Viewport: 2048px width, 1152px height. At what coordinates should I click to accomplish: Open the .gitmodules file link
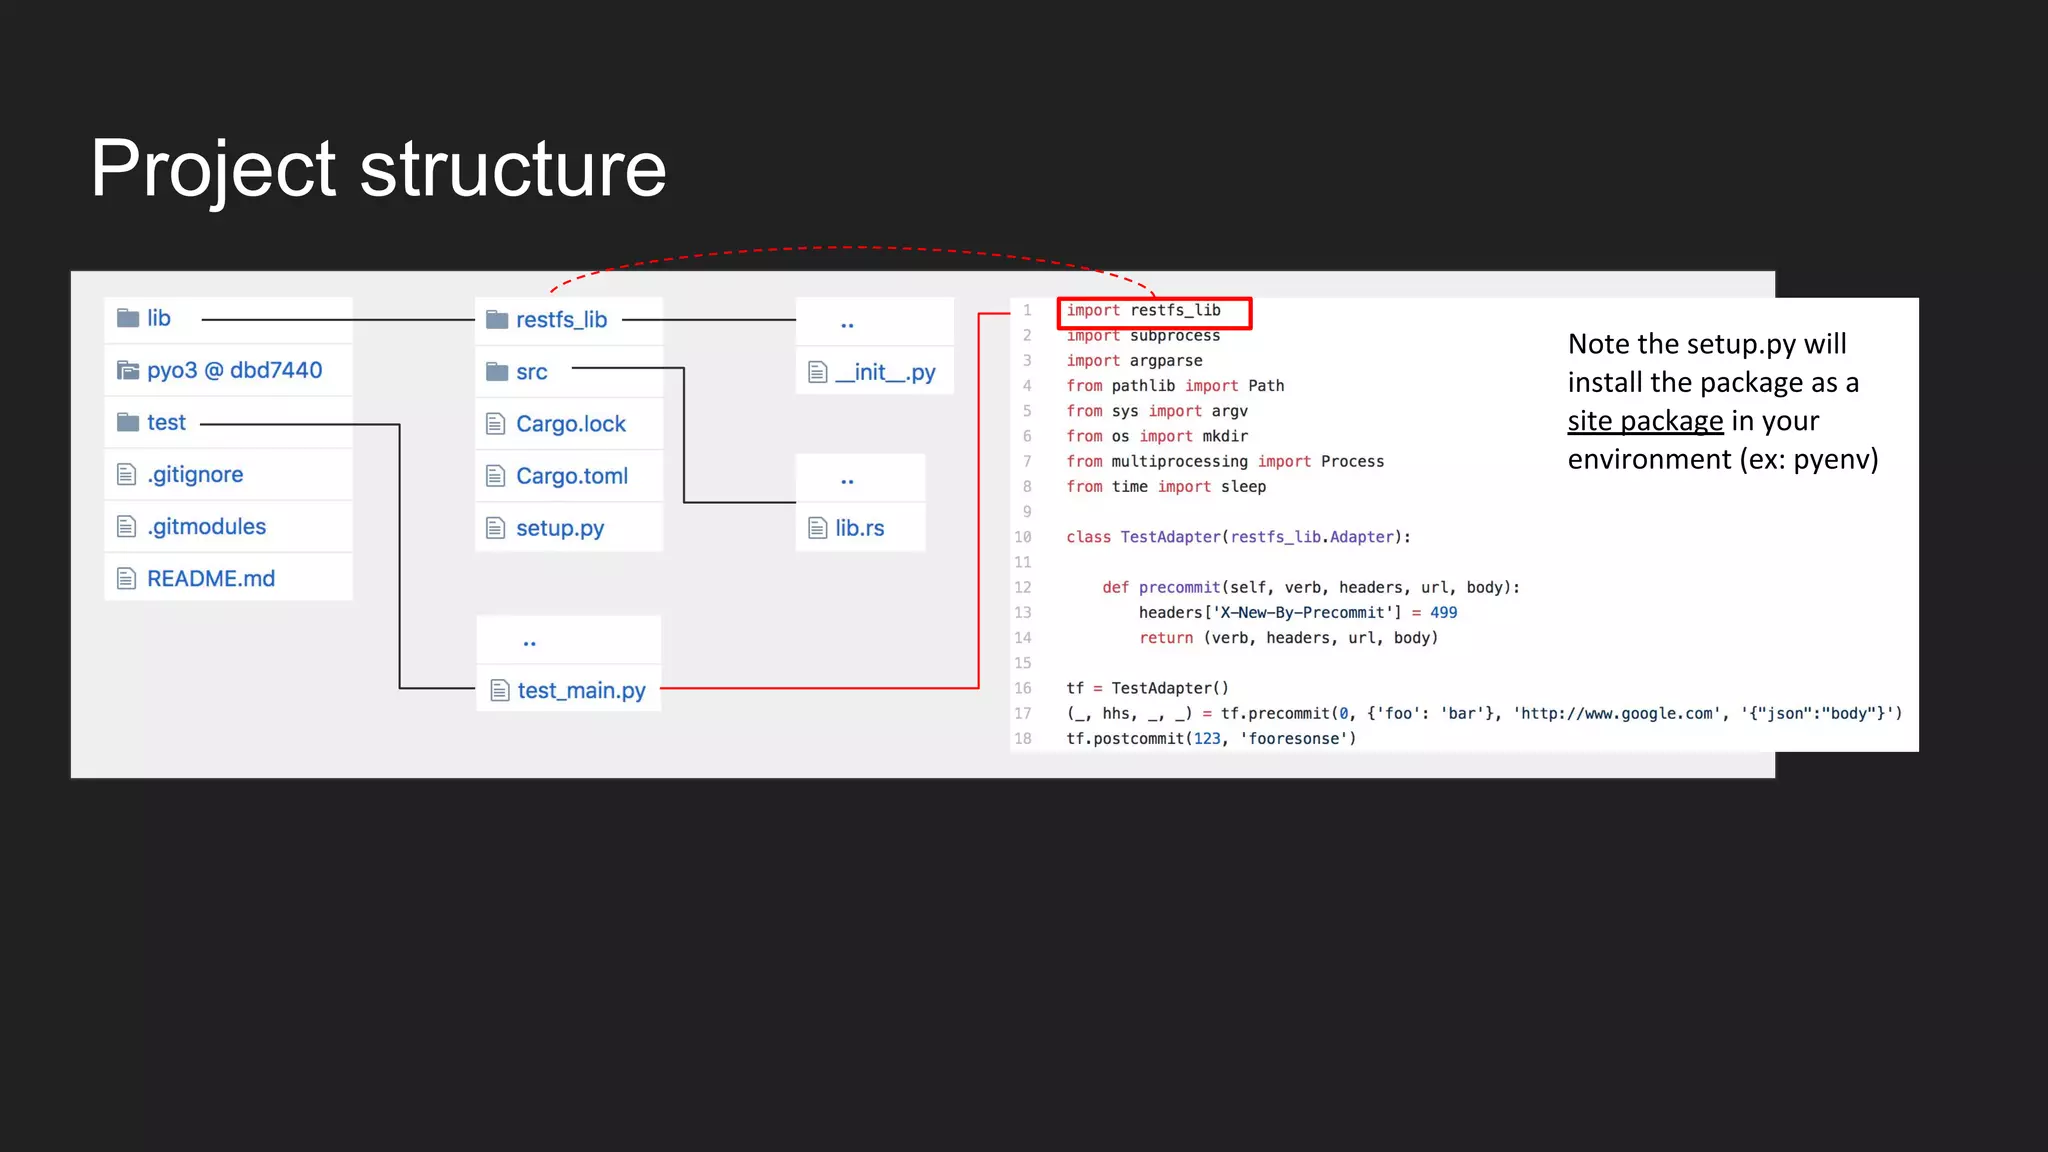click(x=207, y=526)
